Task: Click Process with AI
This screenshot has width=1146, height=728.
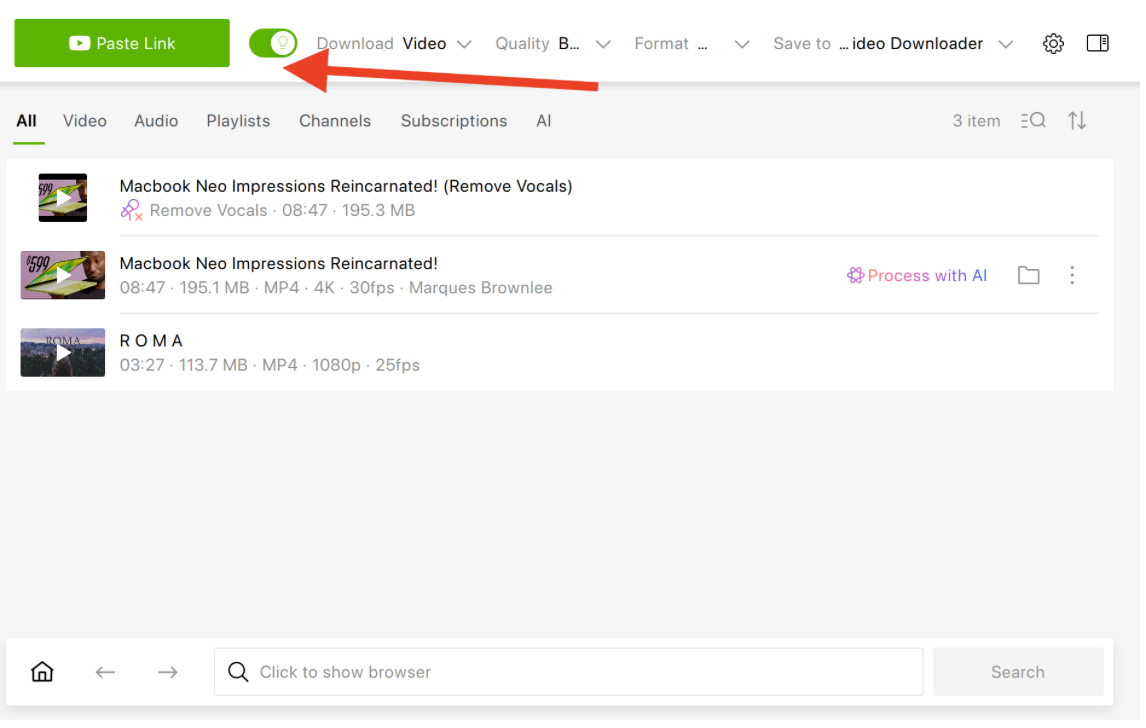Action: tap(917, 276)
